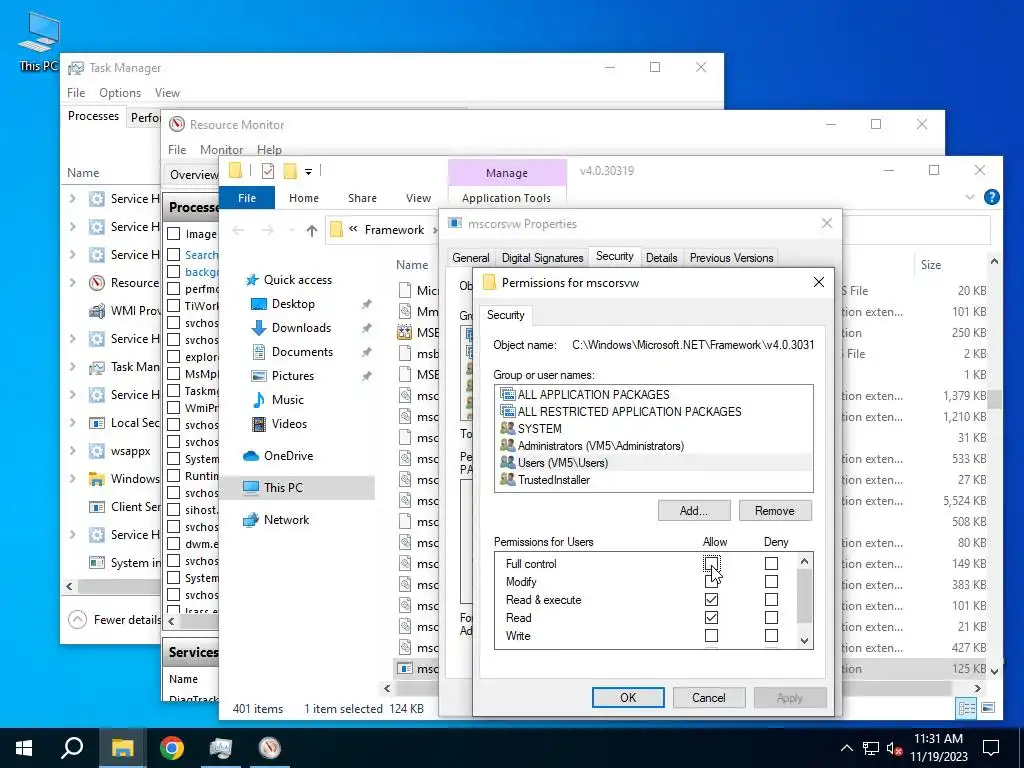The width and height of the screenshot is (1024, 768).
Task: Open Downloads folder in navigation pane
Action: click(301, 328)
